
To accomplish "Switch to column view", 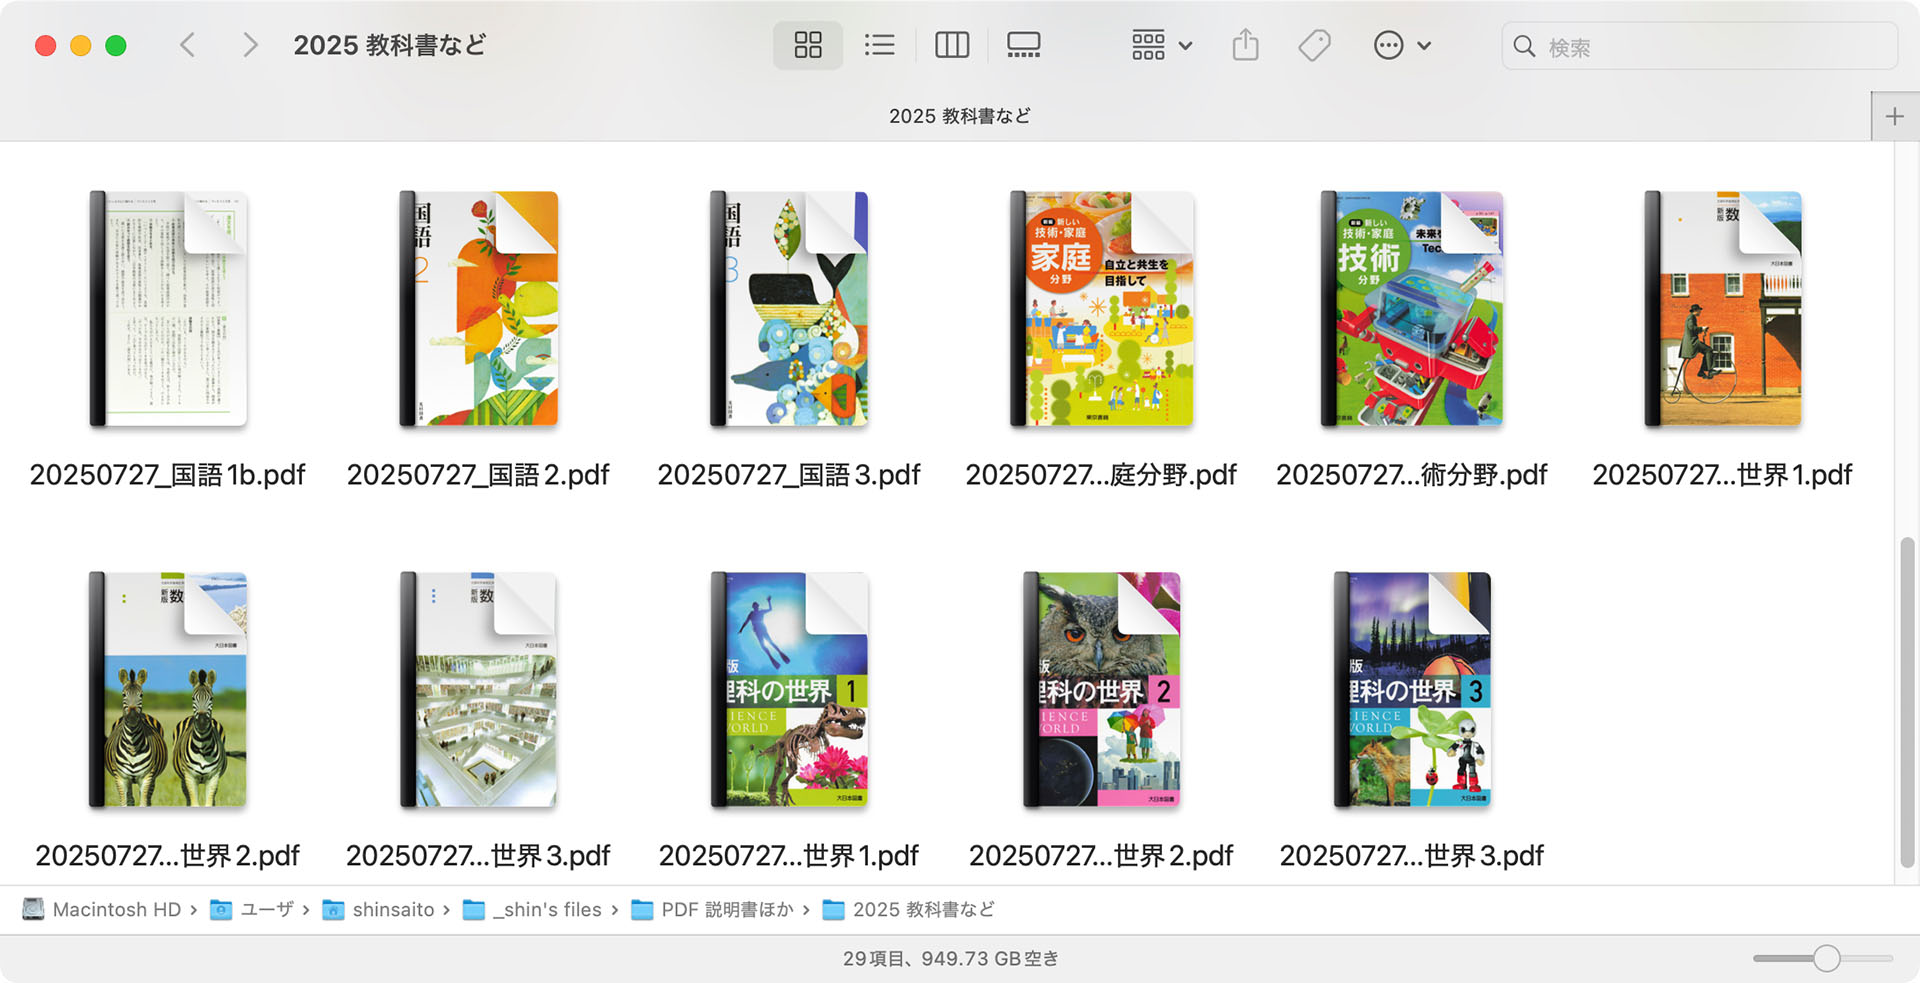I will click(951, 45).
